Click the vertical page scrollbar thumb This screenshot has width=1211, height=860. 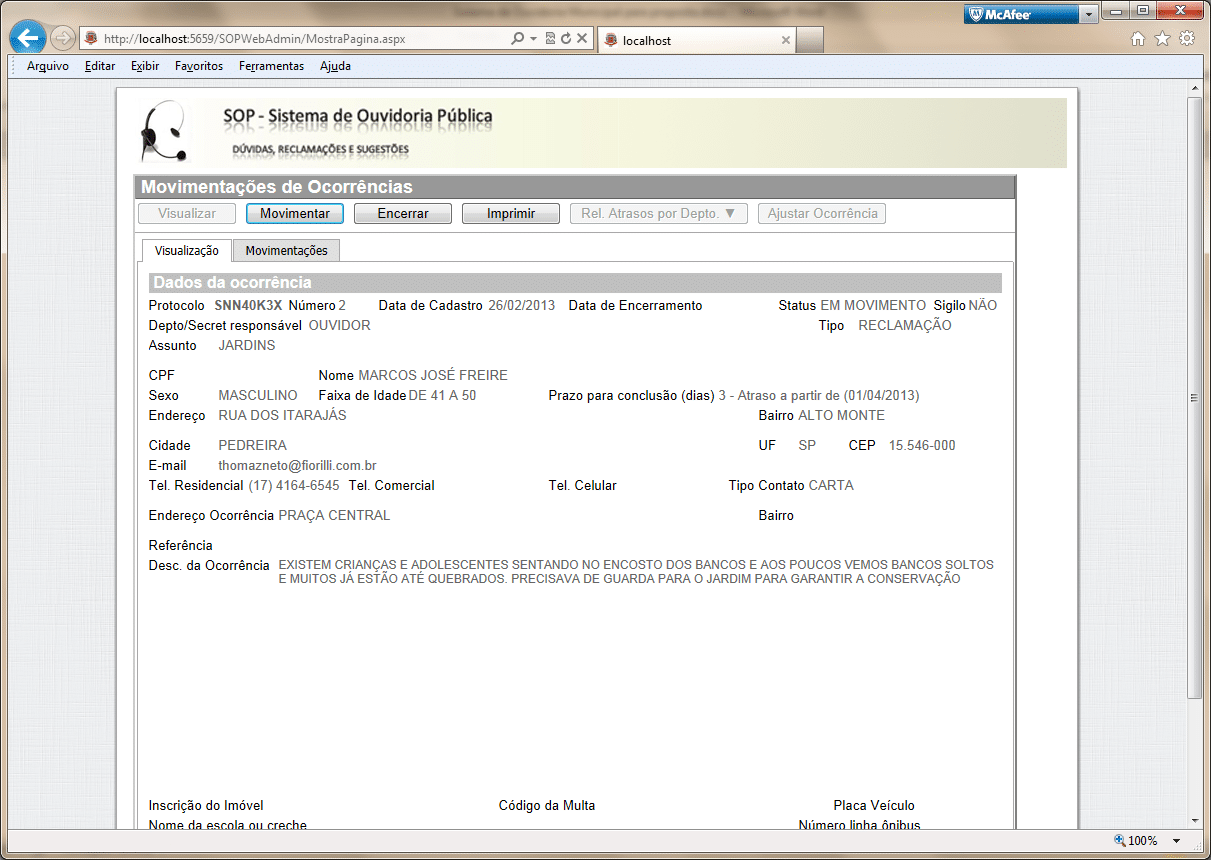coord(1194,398)
